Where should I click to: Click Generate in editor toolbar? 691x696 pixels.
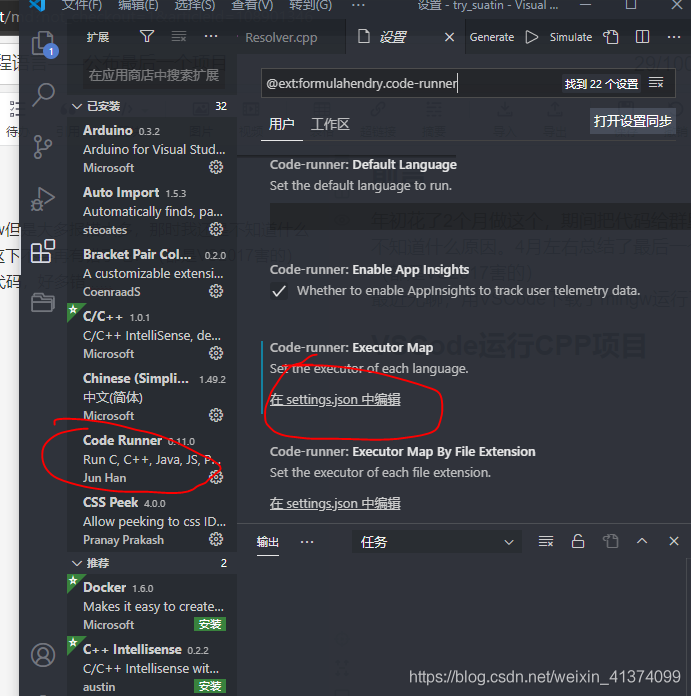(492, 37)
